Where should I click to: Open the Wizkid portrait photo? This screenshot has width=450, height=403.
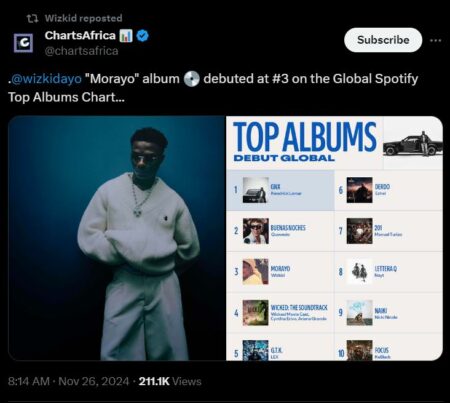point(117,238)
